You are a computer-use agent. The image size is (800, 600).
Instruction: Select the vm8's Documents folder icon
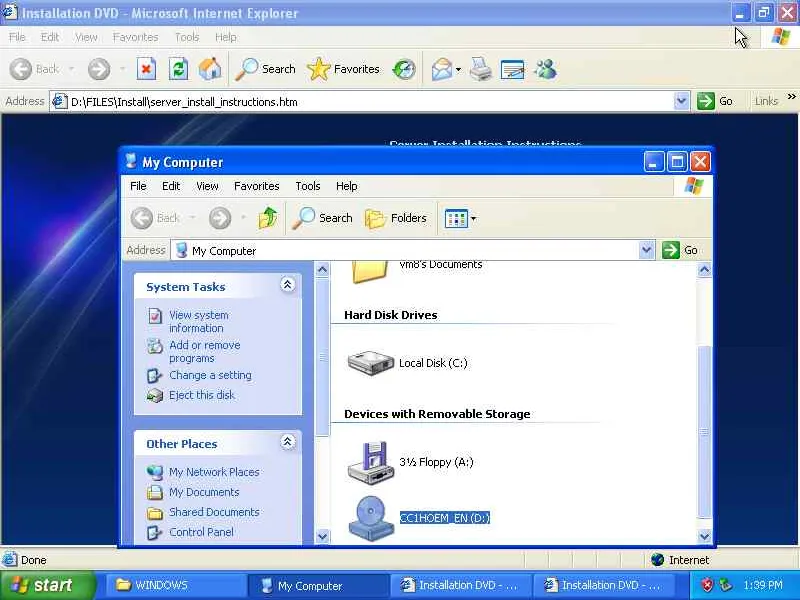369,271
